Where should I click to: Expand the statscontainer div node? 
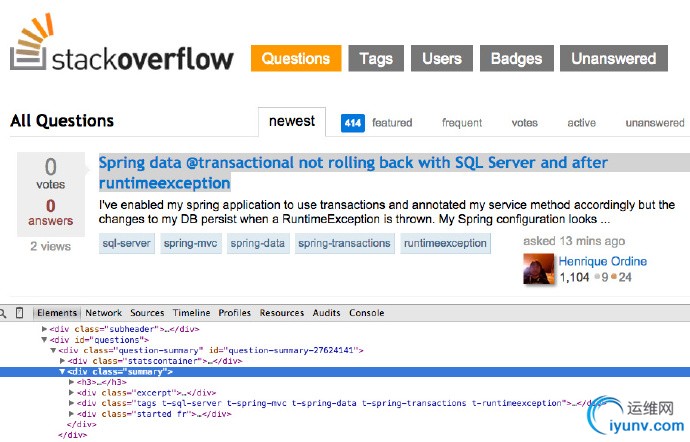pos(62,361)
